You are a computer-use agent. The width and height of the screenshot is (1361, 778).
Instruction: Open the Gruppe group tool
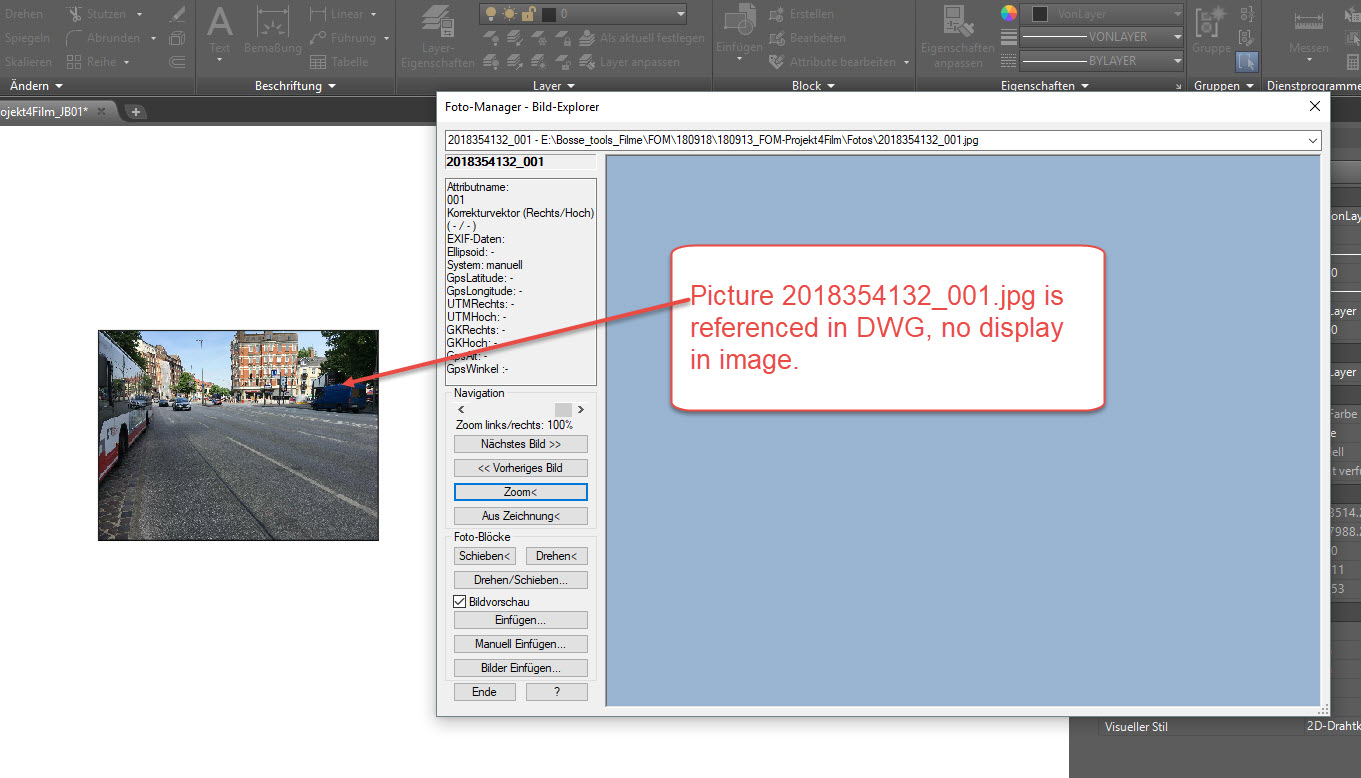click(x=1211, y=35)
